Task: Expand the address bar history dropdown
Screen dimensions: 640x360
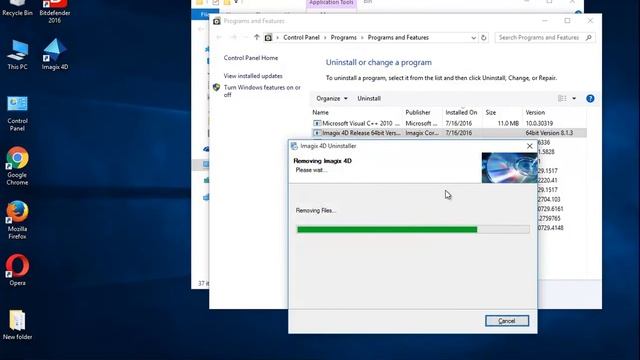Action: 473,38
